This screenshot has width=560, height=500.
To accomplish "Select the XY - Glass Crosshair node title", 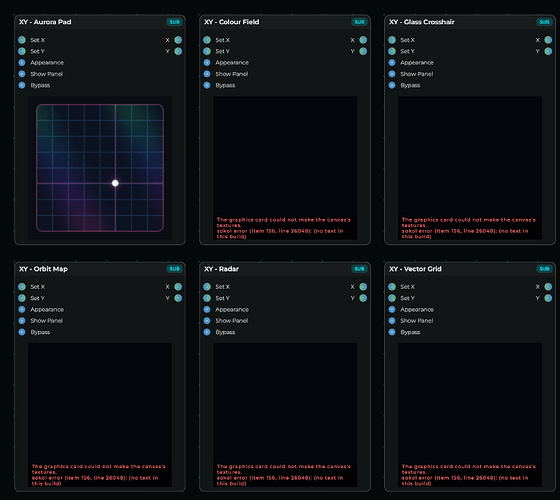I will tap(422, 22).
